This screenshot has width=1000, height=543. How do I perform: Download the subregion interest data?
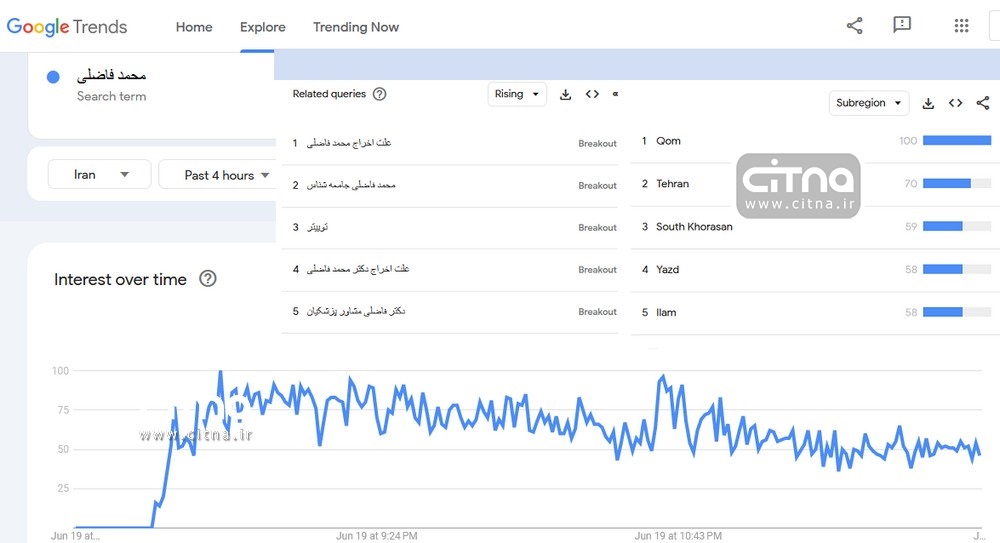pyautogui.click(x=928, y=103)
